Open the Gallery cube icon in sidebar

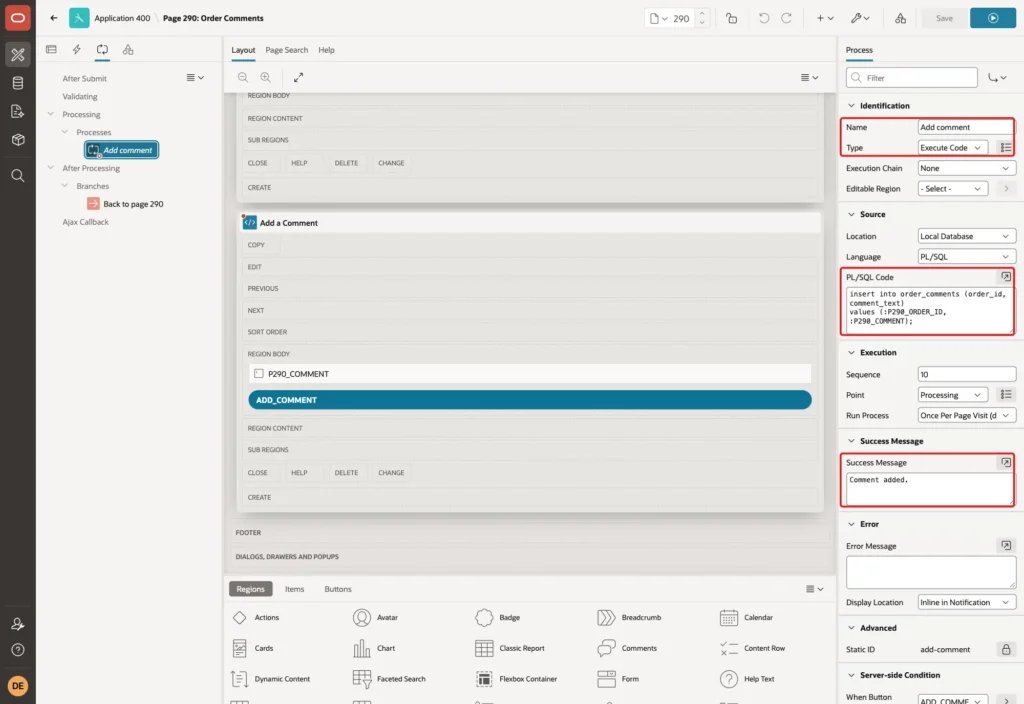(18, 140)
